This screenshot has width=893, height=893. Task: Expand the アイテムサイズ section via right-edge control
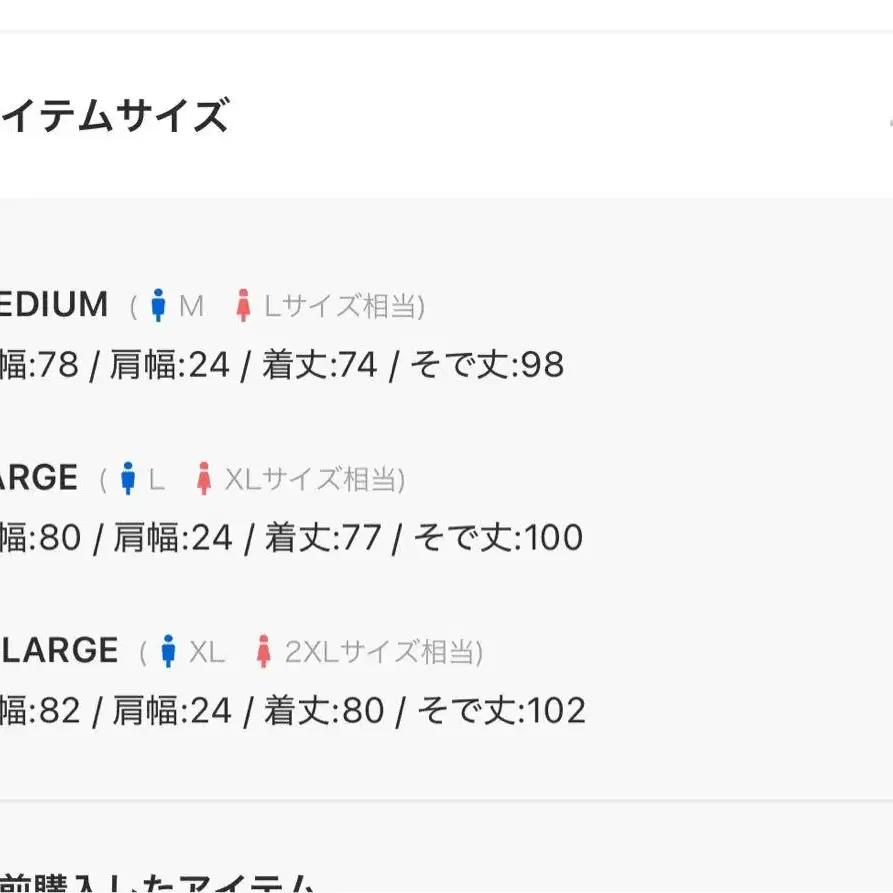pos(890,122)
